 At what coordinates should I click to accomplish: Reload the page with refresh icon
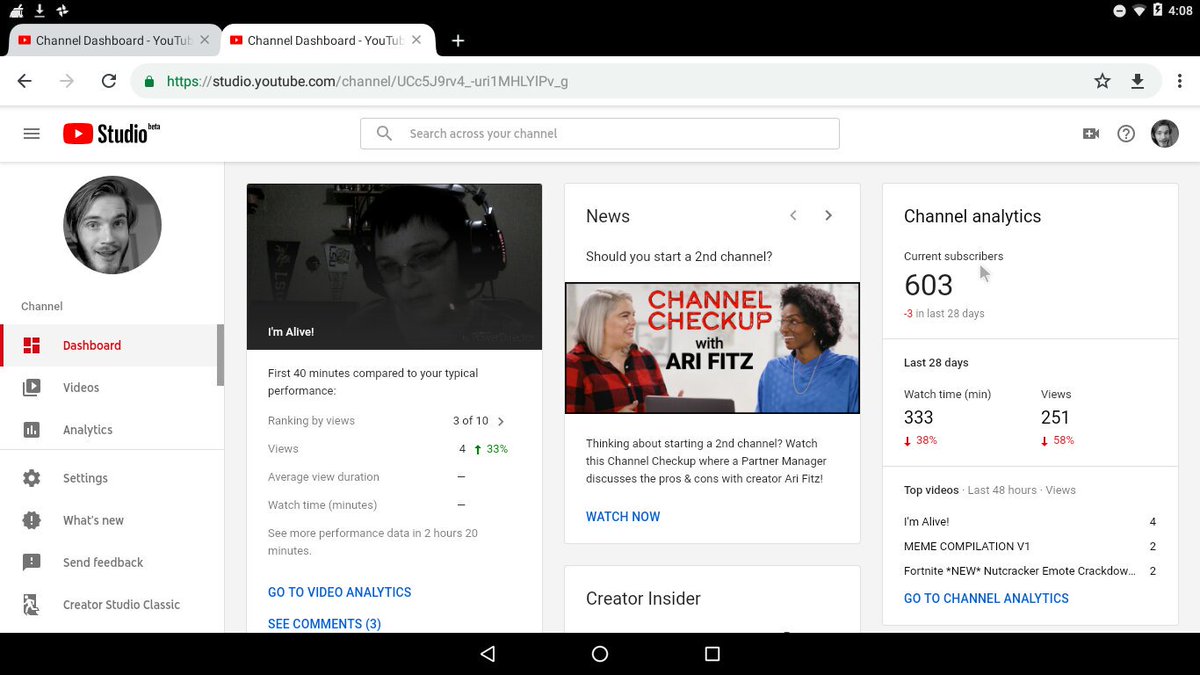(109, 81)
